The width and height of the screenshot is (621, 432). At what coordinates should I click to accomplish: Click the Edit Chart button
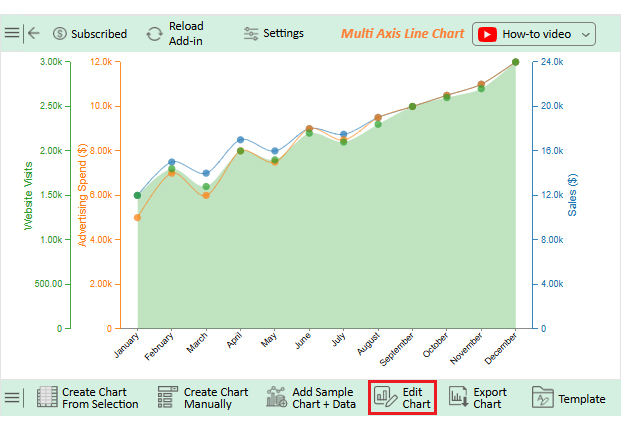(403, 398)
